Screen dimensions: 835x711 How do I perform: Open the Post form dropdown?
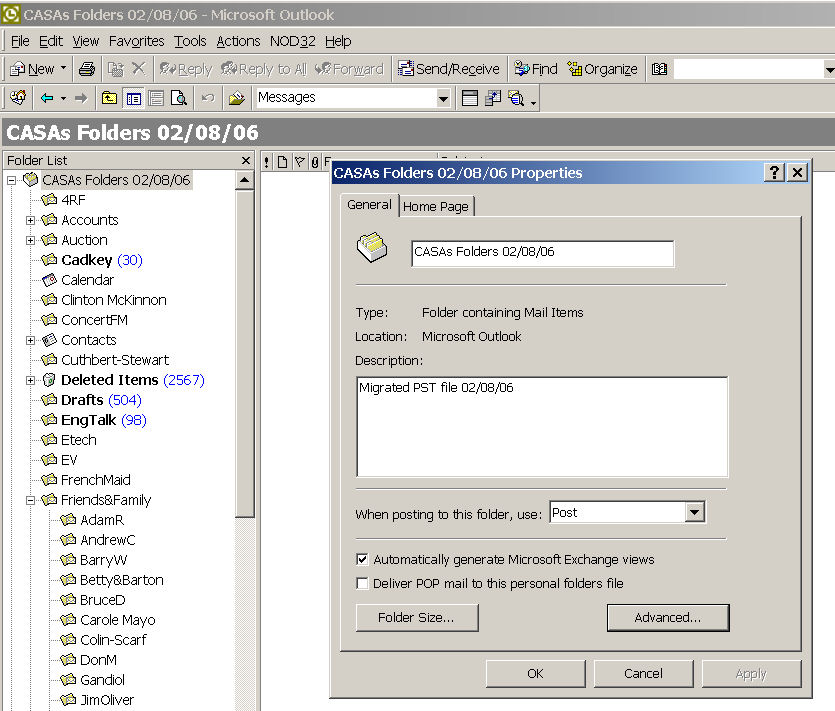coord(694,512)
